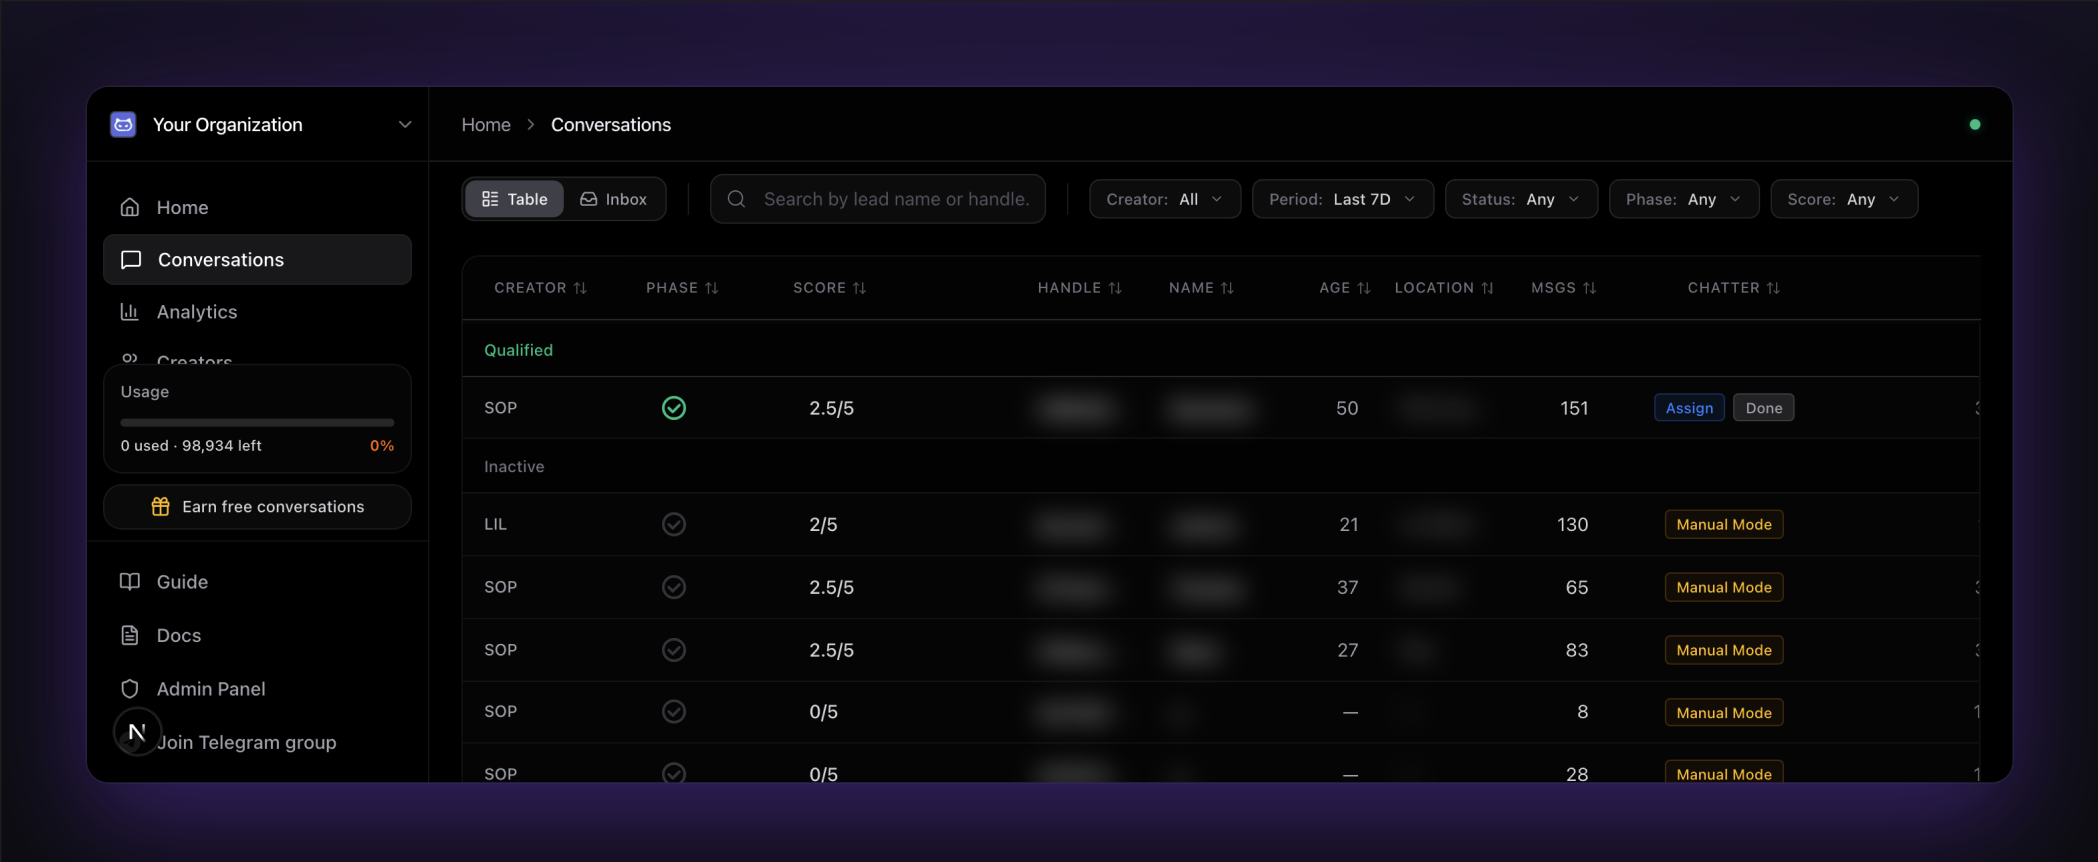The height and width of the screenshot is (862, 2098).
Task: Sort by the AGE column
Action: point(1345,288)
